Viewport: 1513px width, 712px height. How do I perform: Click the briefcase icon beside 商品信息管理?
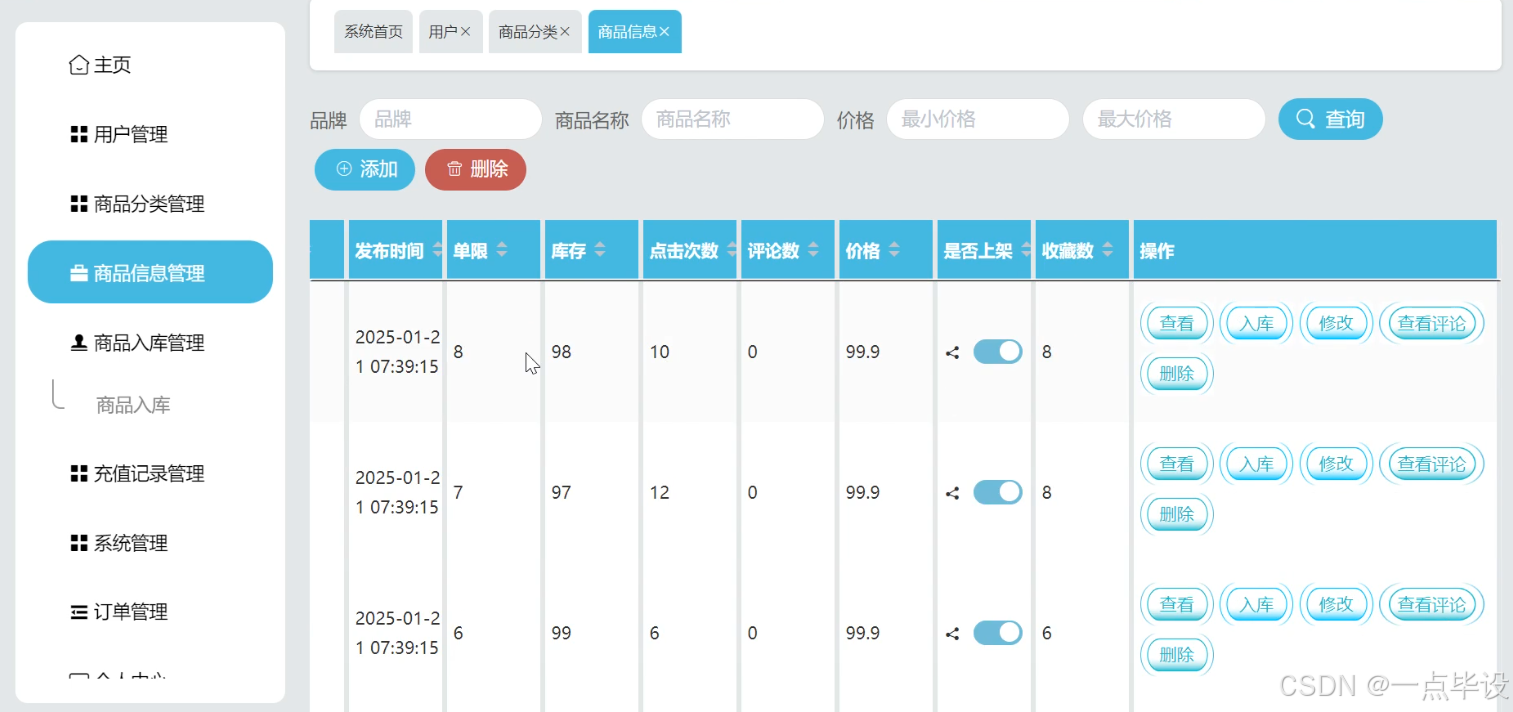(79, 273)
